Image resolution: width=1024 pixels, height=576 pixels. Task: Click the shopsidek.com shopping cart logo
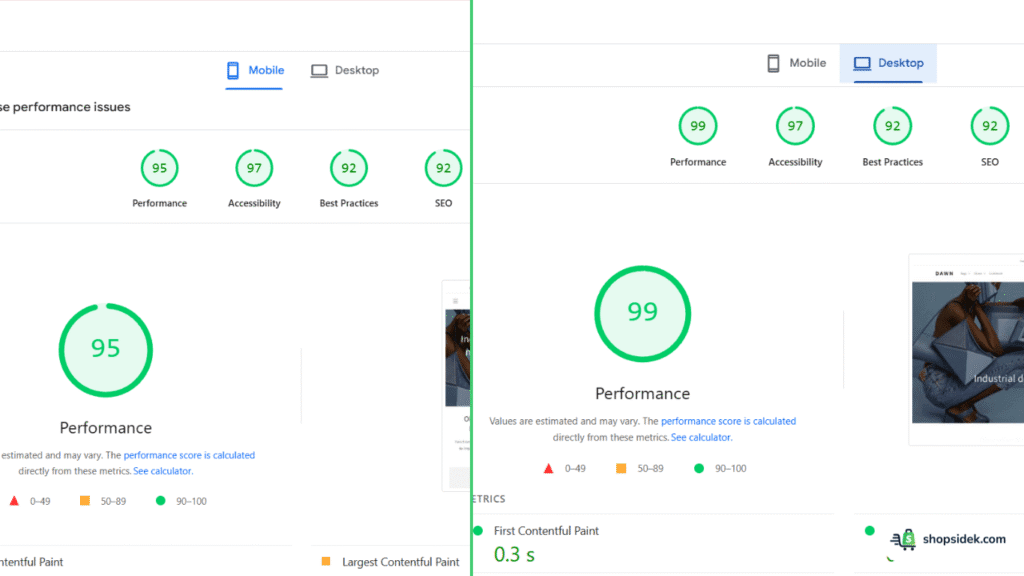(x=903, y=539)
